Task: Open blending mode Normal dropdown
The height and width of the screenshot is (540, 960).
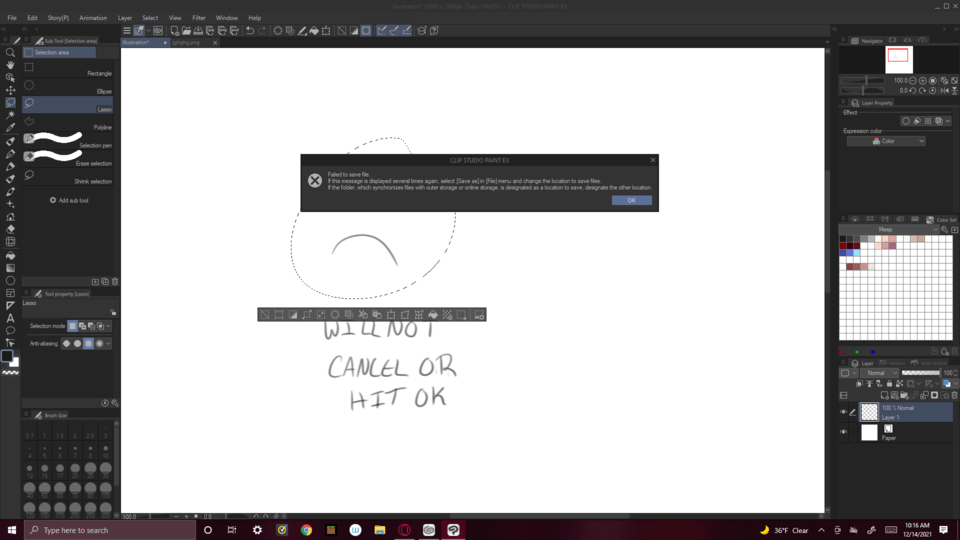Action: click(x=880, y=373)
